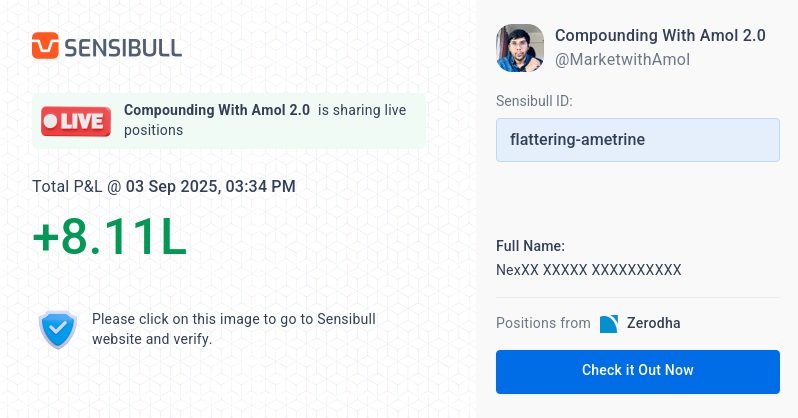Select the flattering-ametrine Sensibull ID field

click(638, 140)
